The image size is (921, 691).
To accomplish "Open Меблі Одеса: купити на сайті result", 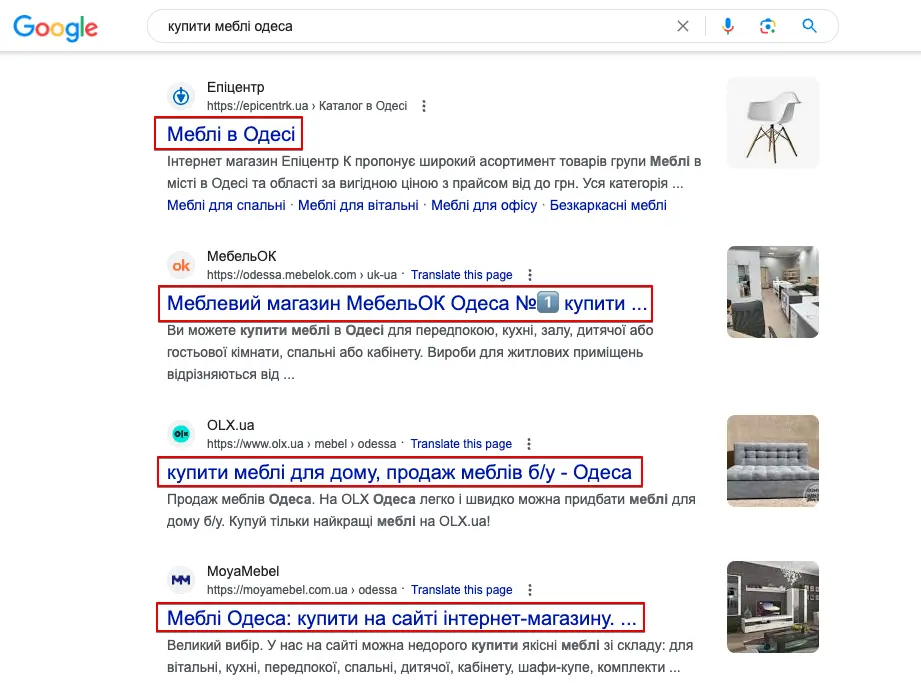I will pyautogui.click(x=401, y=618).
